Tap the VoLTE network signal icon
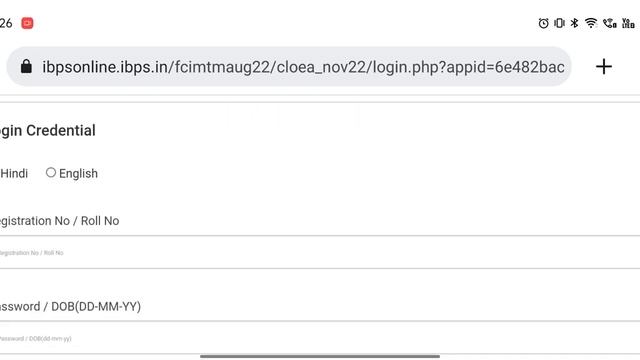 click(x=628, y=23)
